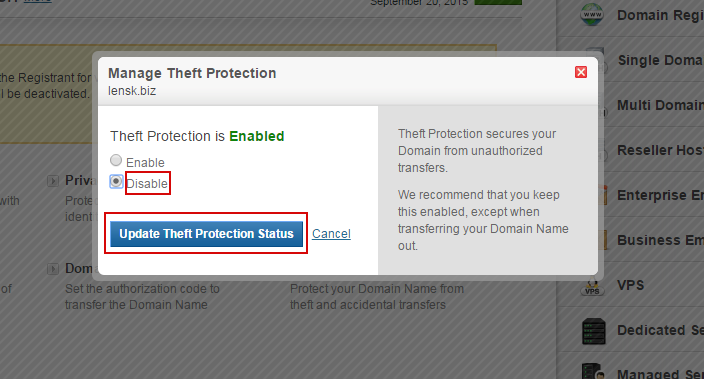Select the Disable radio button

[116, 181]
